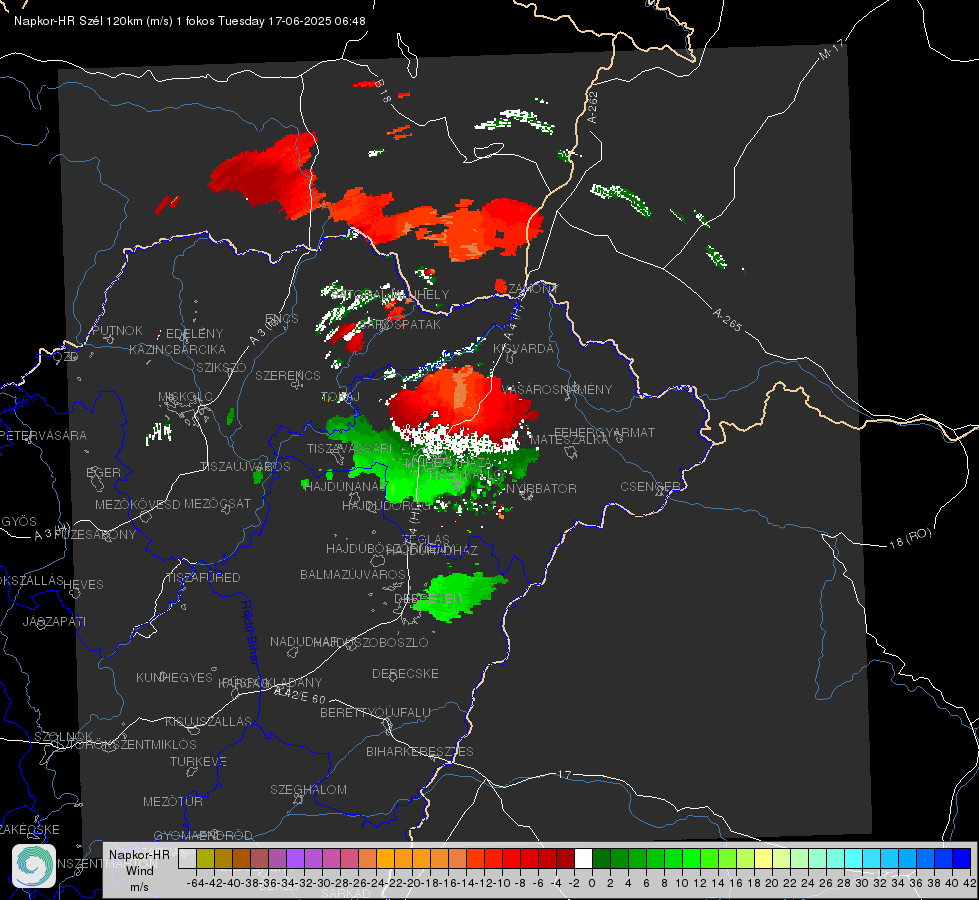979x900 pixels.
Task: Click the KISVÁRDA city label
Action: pos(523,349)
